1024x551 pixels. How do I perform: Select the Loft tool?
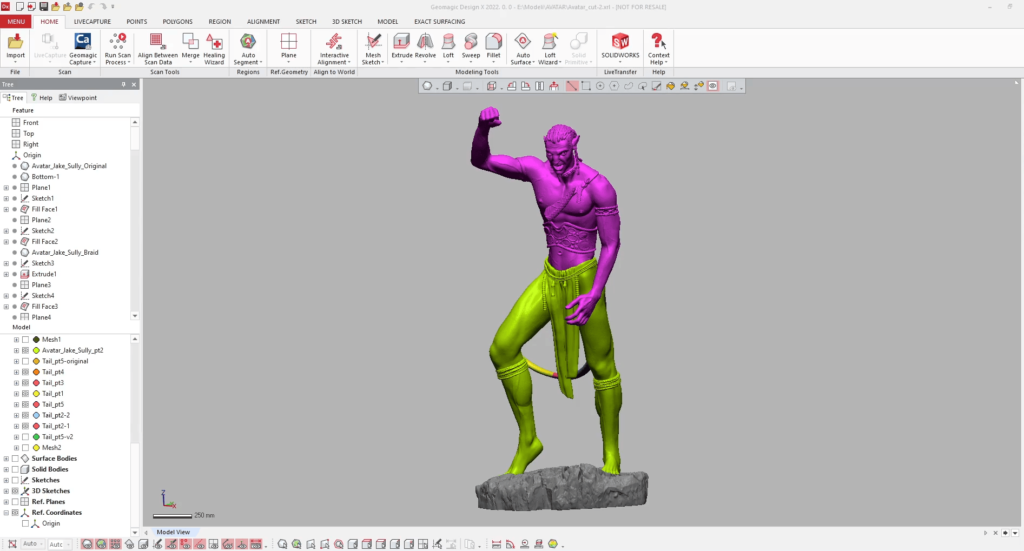point(448,46)
